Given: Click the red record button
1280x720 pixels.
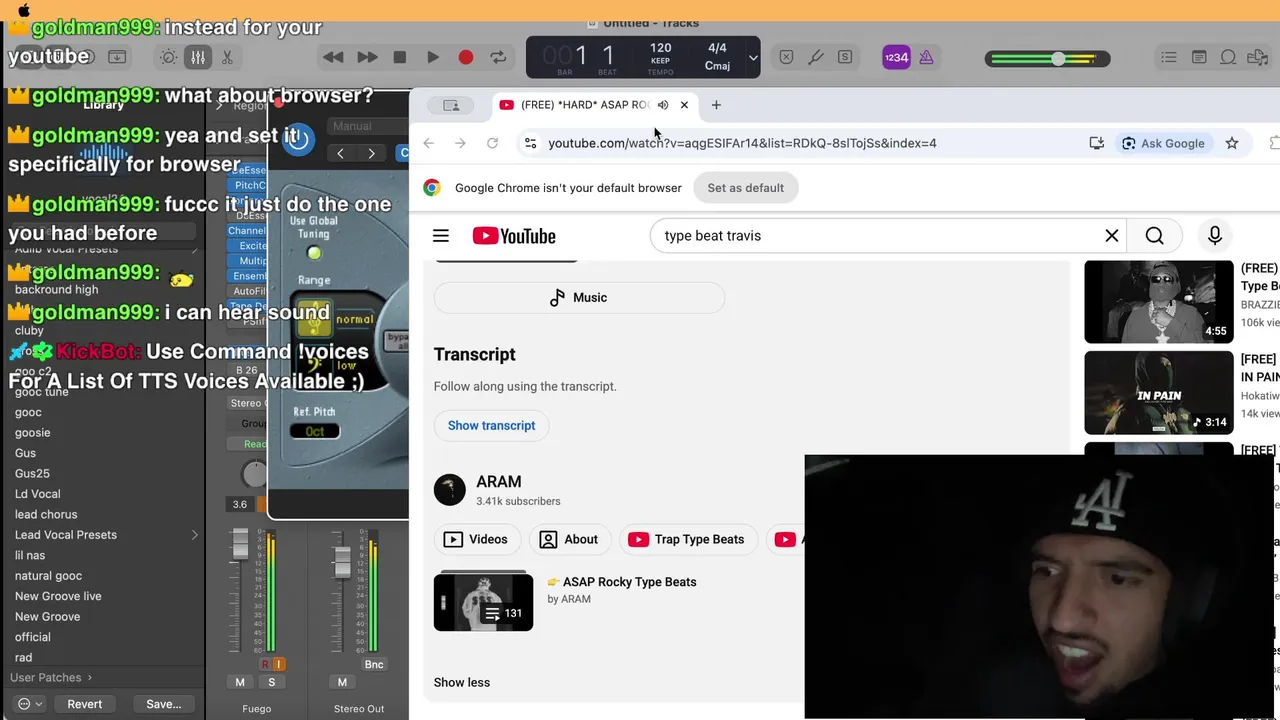Looking at the screenshot, I should (x=466, y=57).
